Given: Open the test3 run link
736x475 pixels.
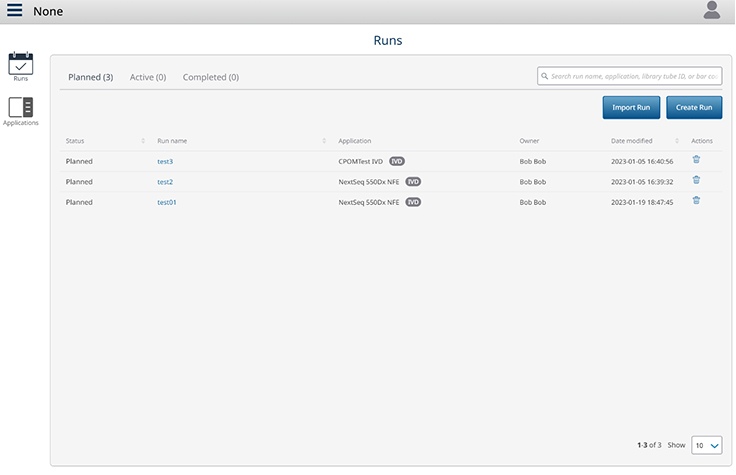Looking at the screenshot, I should 165,161.
